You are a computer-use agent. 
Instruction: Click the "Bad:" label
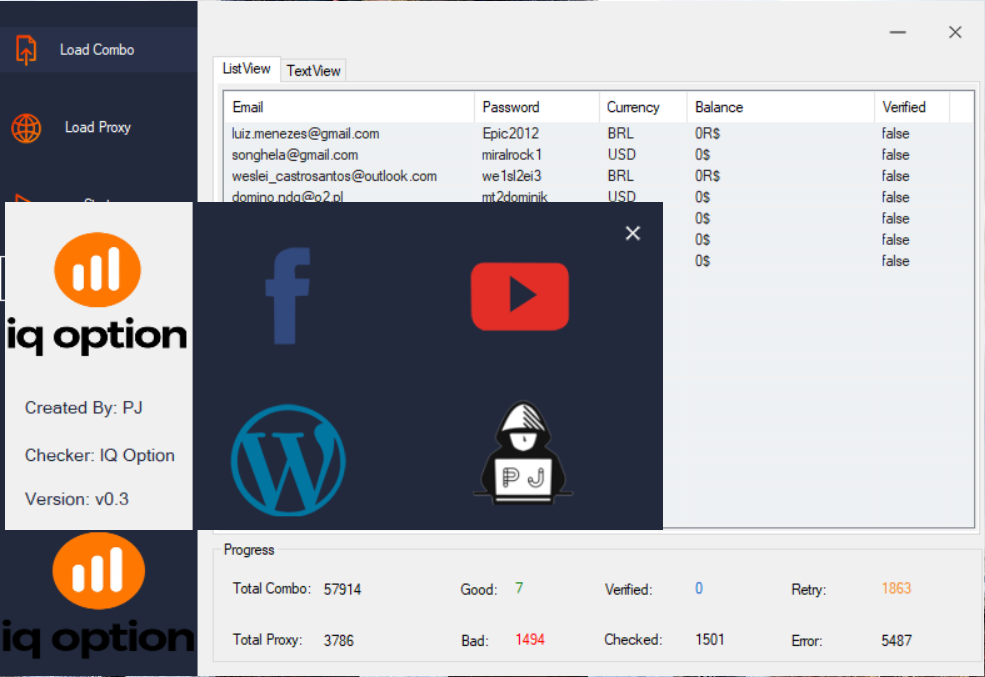point(475,641)
